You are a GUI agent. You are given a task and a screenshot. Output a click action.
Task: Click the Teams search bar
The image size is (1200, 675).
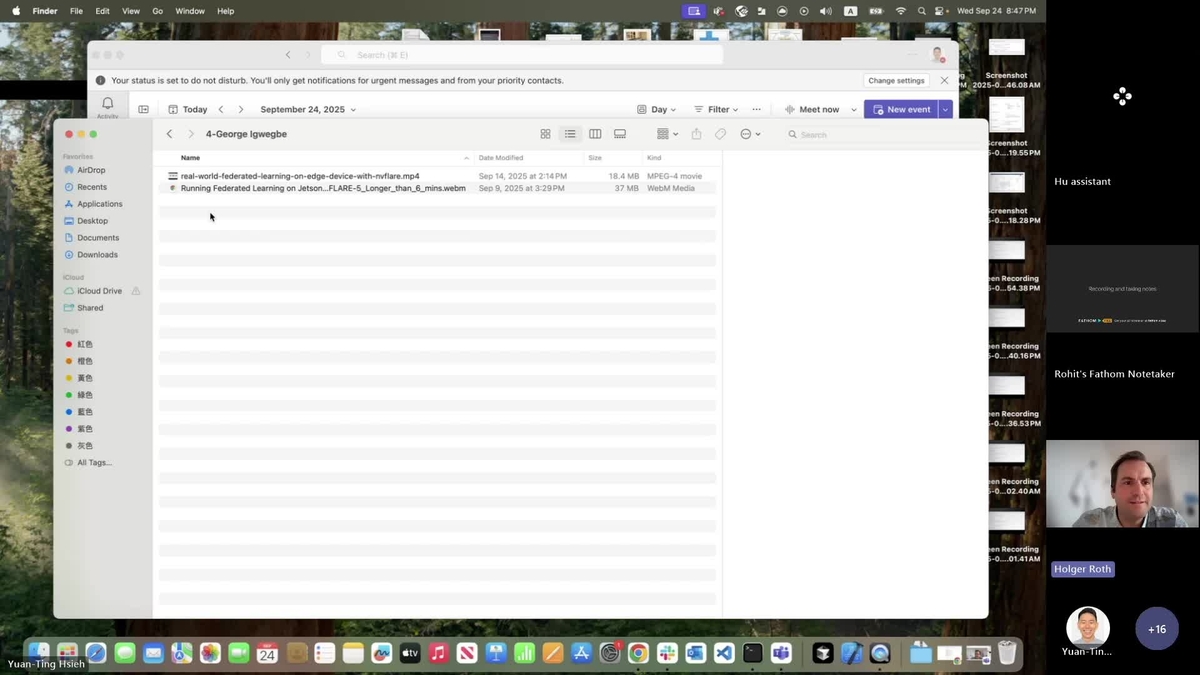point(522,55)
